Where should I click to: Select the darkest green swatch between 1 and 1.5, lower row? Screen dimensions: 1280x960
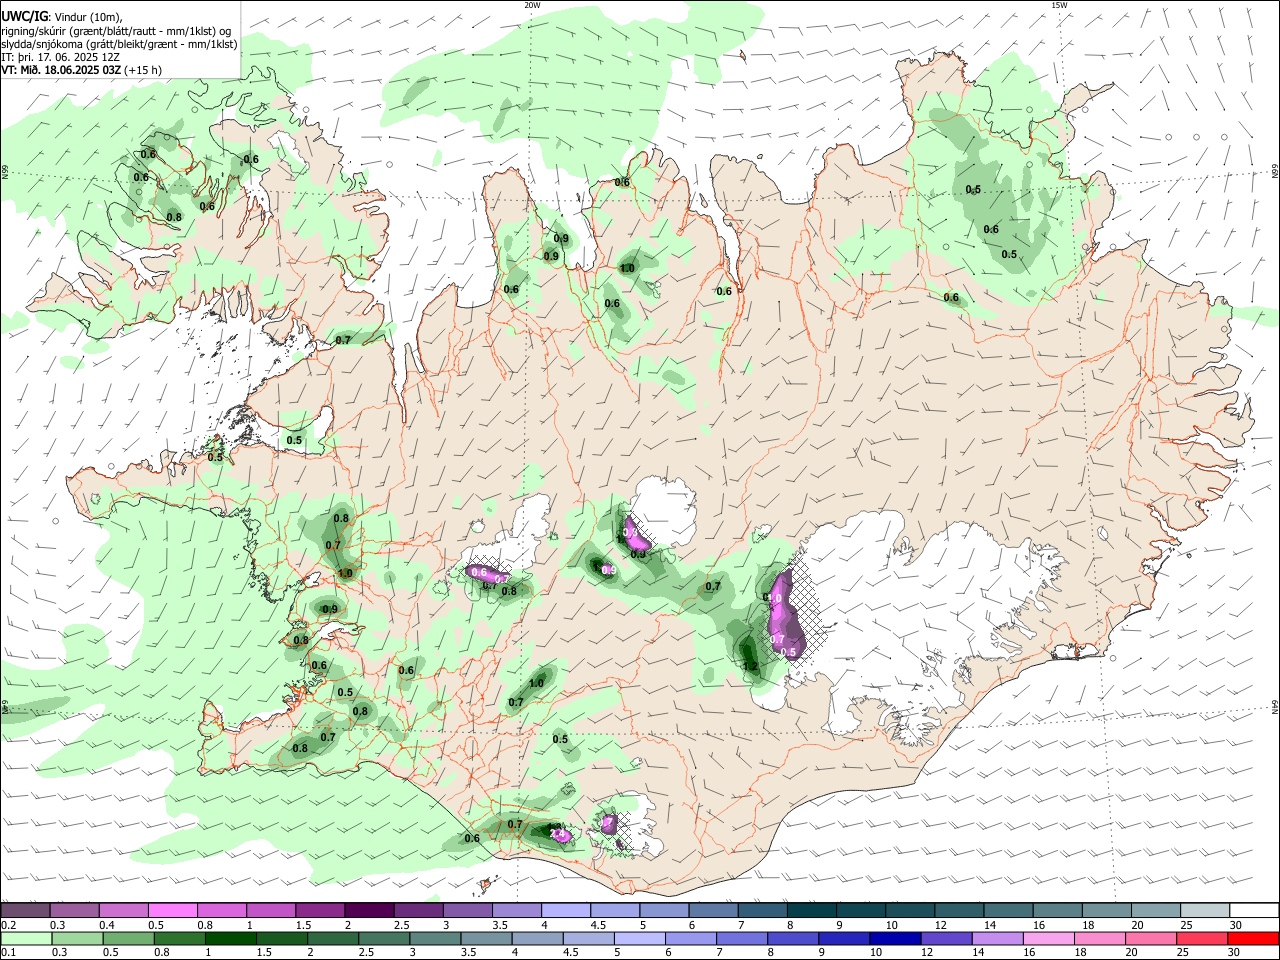[x=230, y=938]
